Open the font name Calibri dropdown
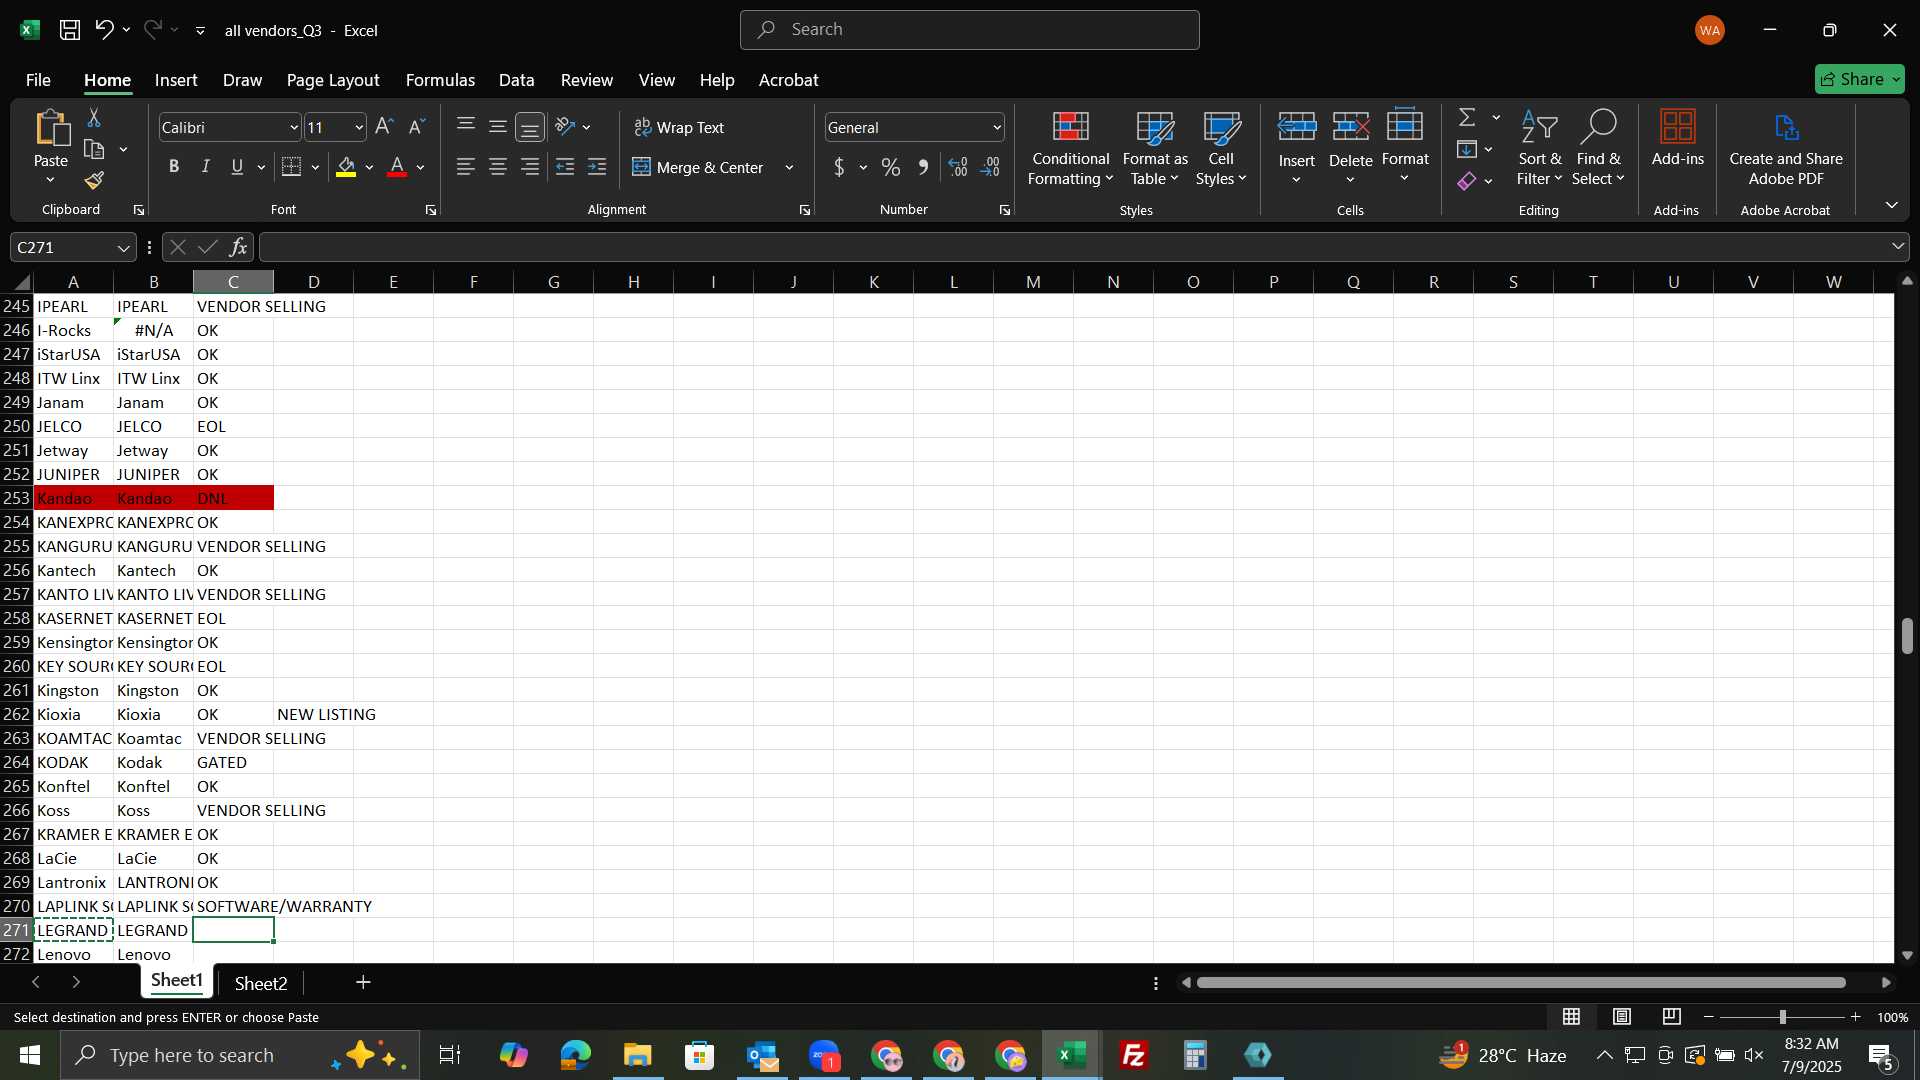 coord(294,128)
